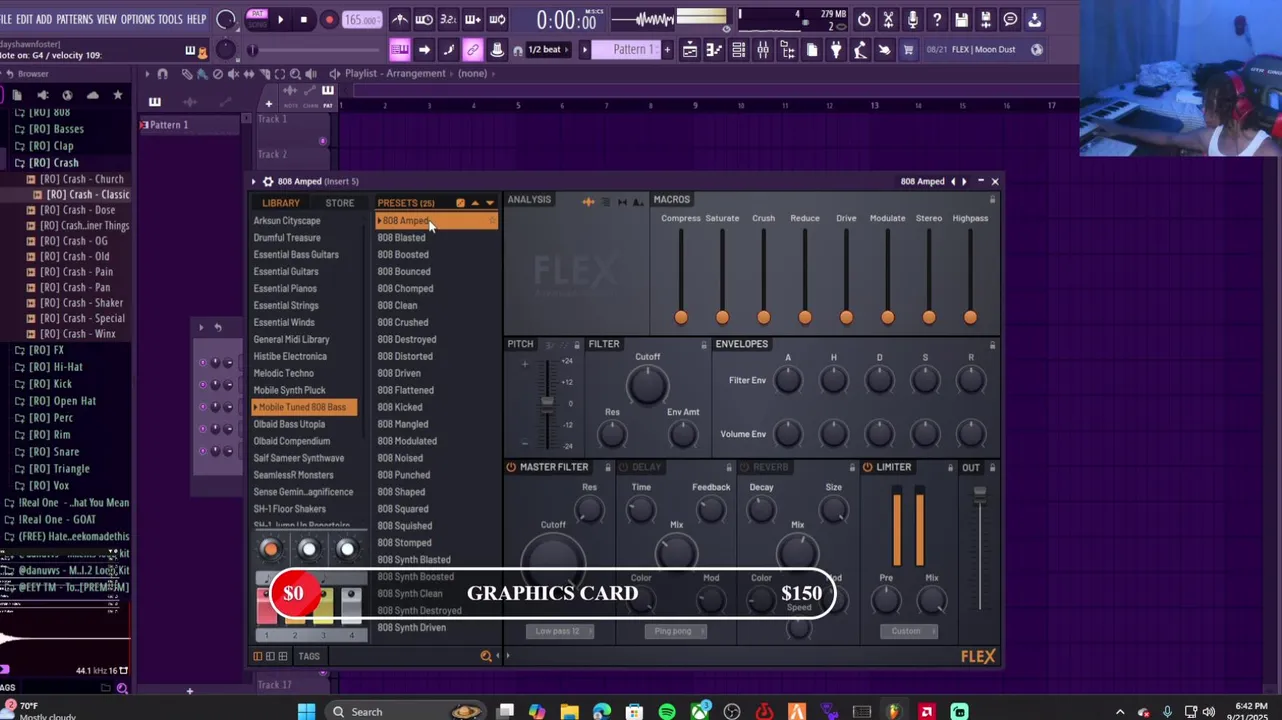Click the Drive macro slider handle
The height and width of the screenshot is (720, 1282).
pos(846,318)
